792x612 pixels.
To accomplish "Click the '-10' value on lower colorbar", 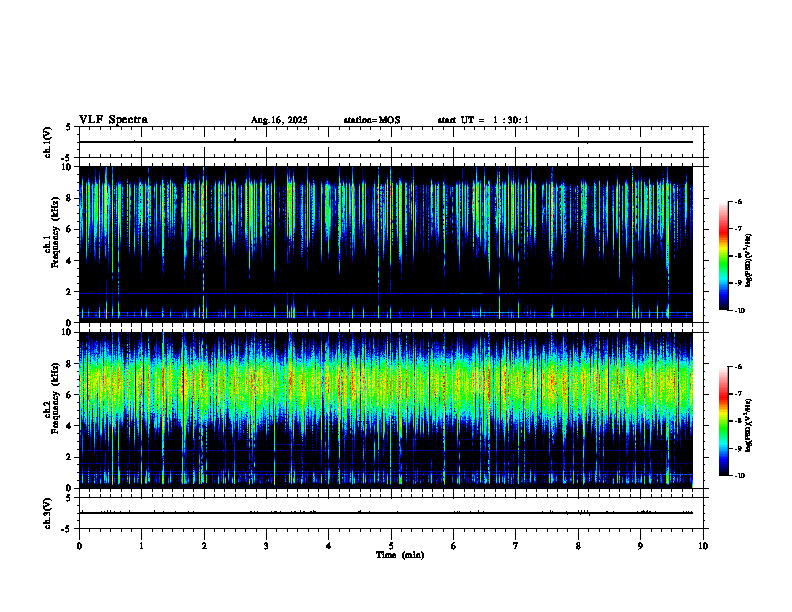I will coord(739,476).
